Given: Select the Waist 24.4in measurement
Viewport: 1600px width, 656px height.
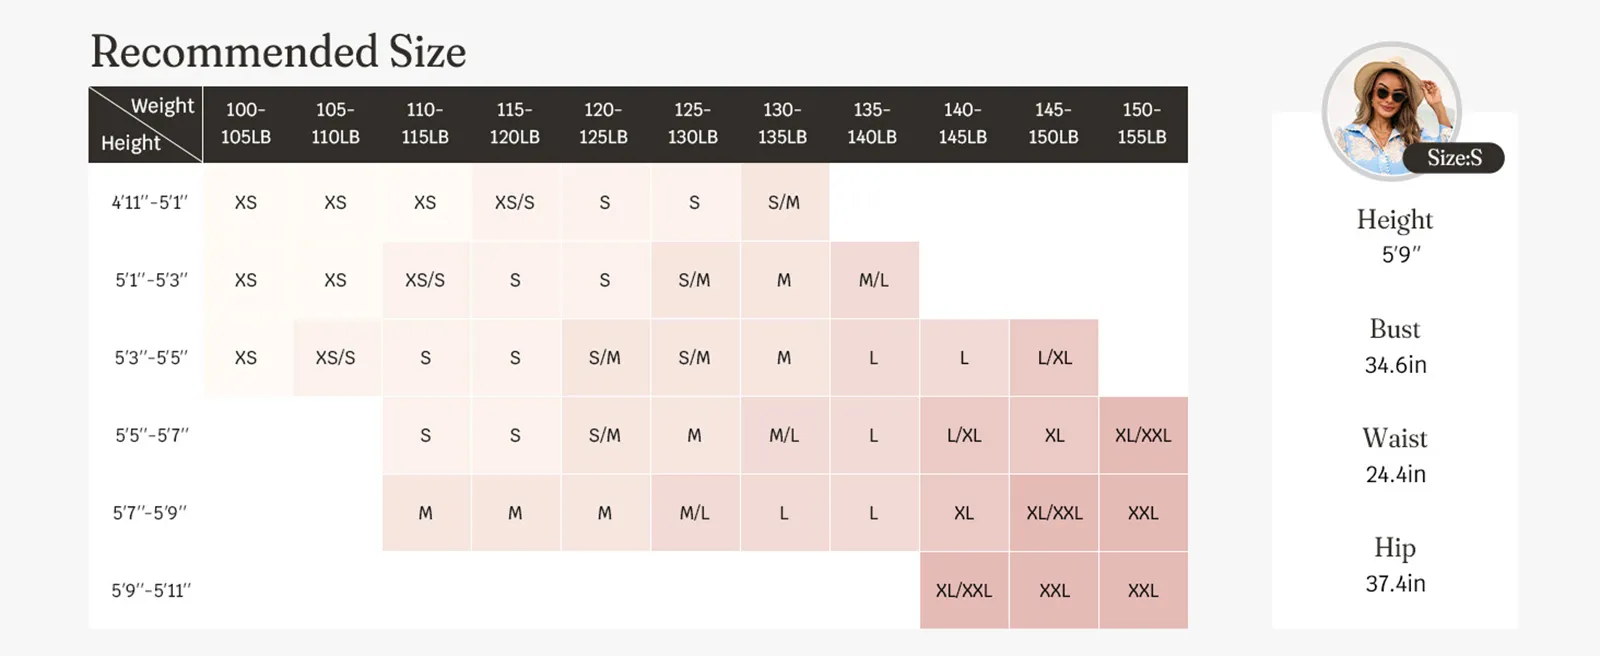Looking at the screenshot, I should pos(1395,455).
